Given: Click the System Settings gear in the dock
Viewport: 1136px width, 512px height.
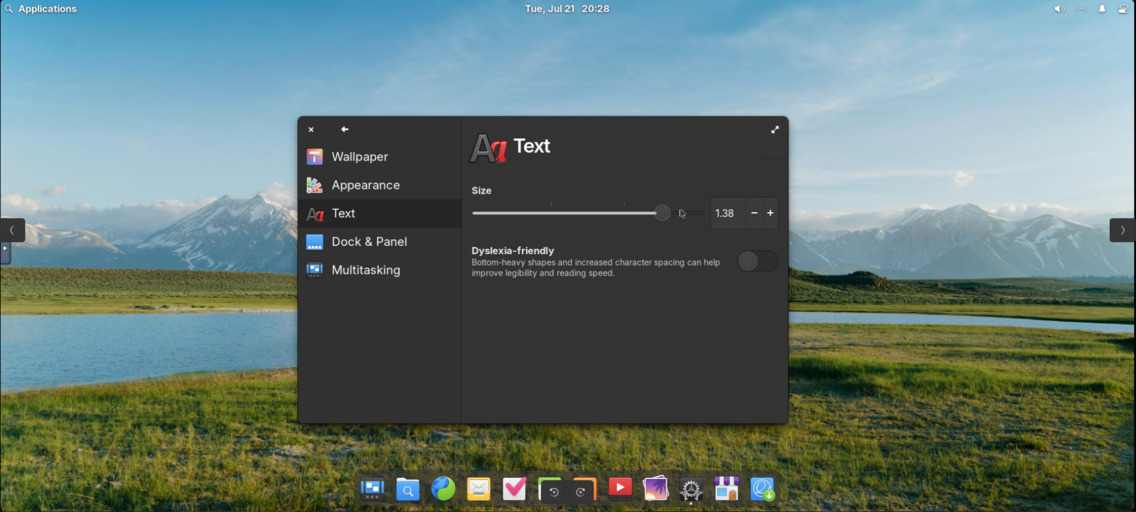Looking at the screenshot, I should pyautogui.click(x=690, y=490).
